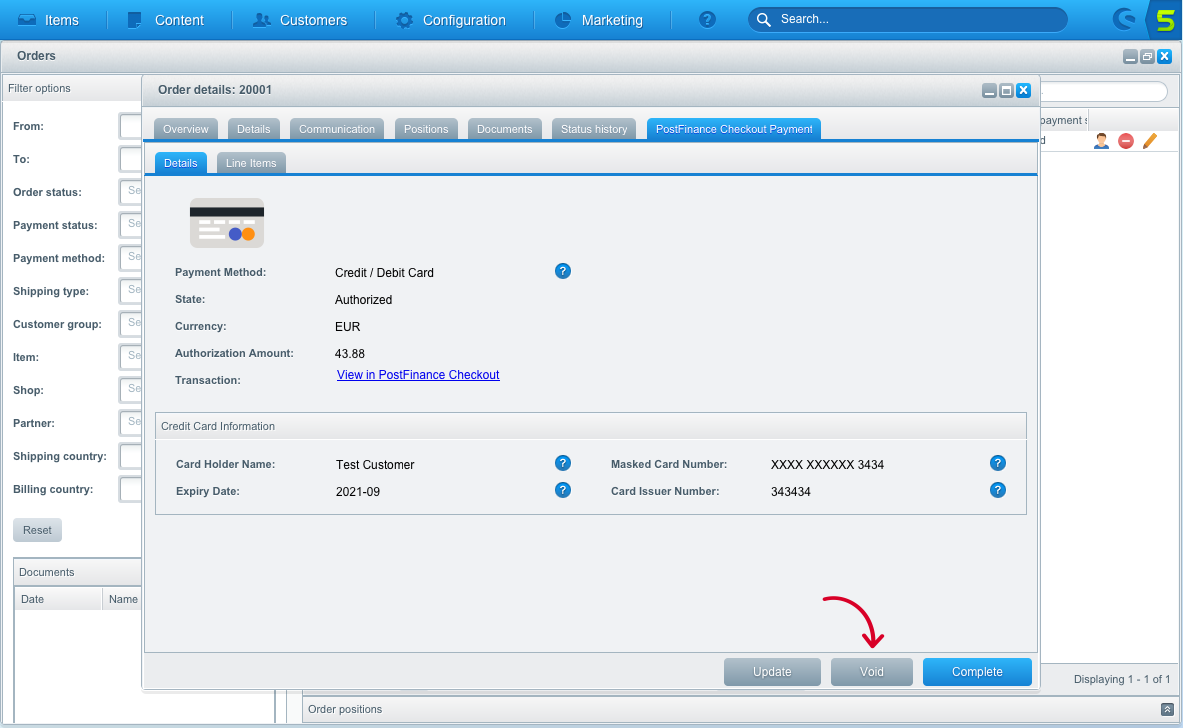Click the Reset filter button

37,530
